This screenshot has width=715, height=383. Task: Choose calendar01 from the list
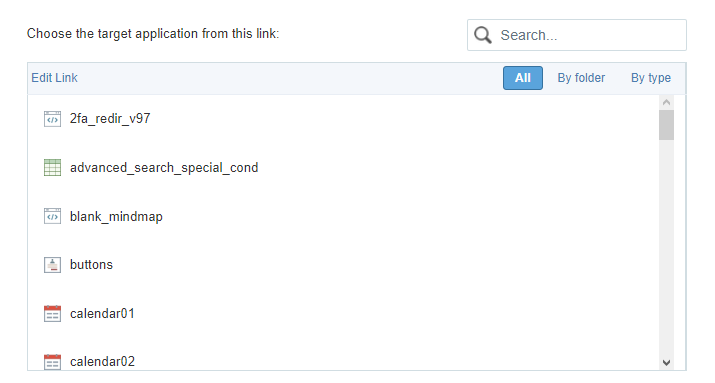click(x=102, y=314)
